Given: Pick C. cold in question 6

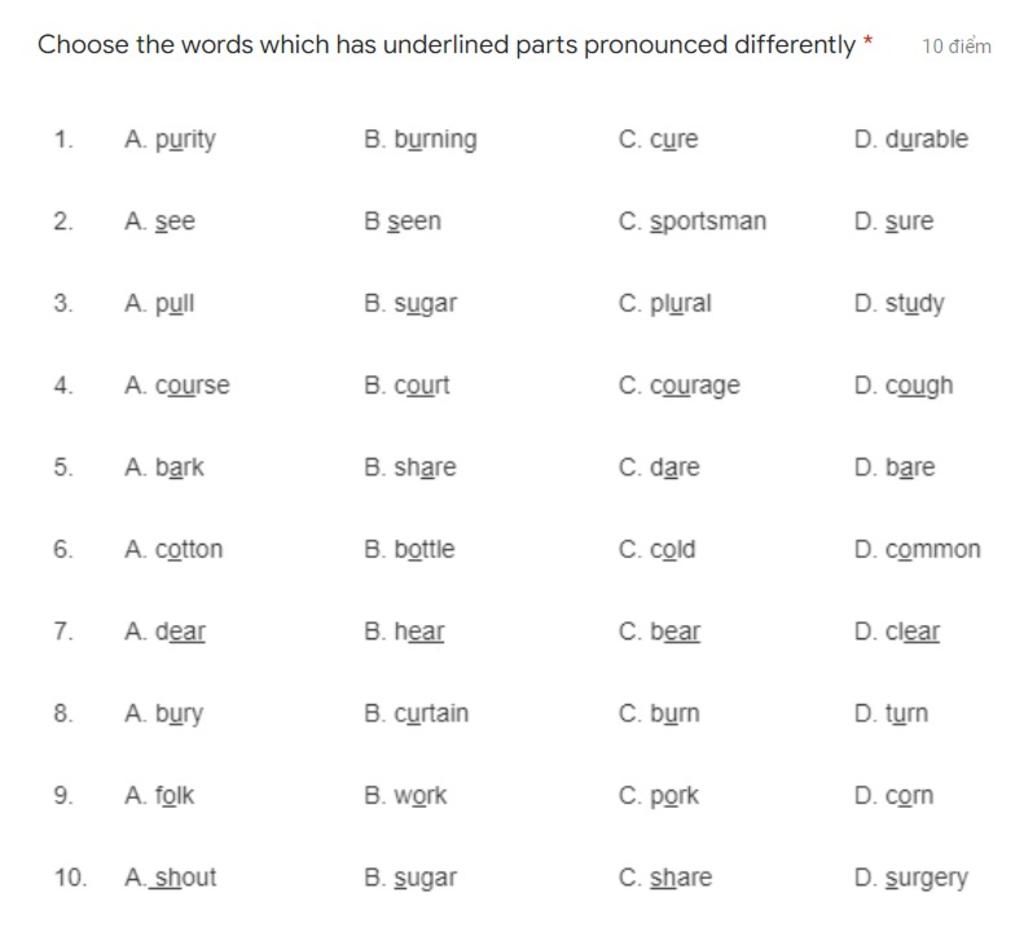Looking at the screenshot, I should [x=657, y=549].
